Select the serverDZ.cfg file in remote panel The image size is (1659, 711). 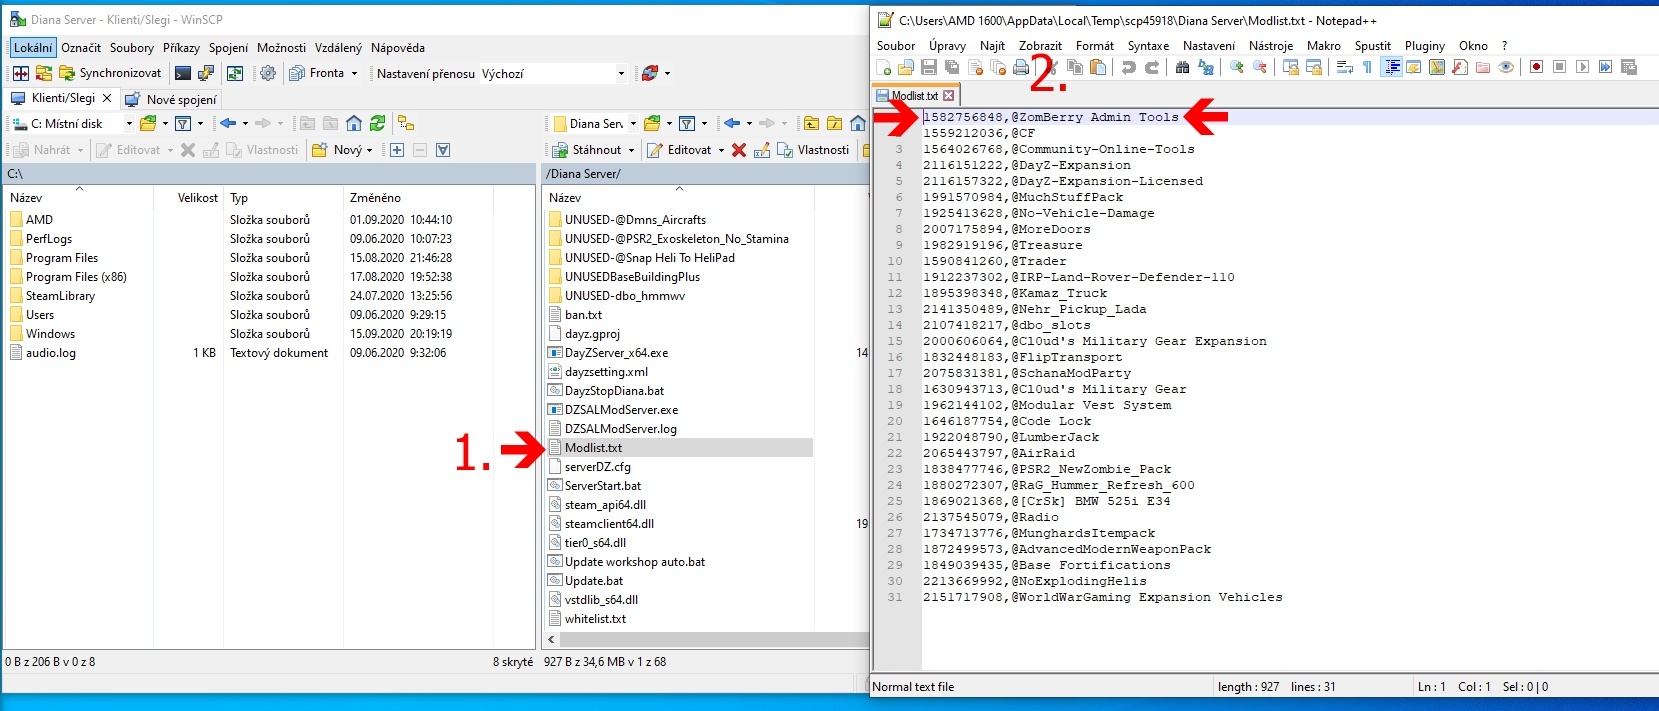pos(597,467)
